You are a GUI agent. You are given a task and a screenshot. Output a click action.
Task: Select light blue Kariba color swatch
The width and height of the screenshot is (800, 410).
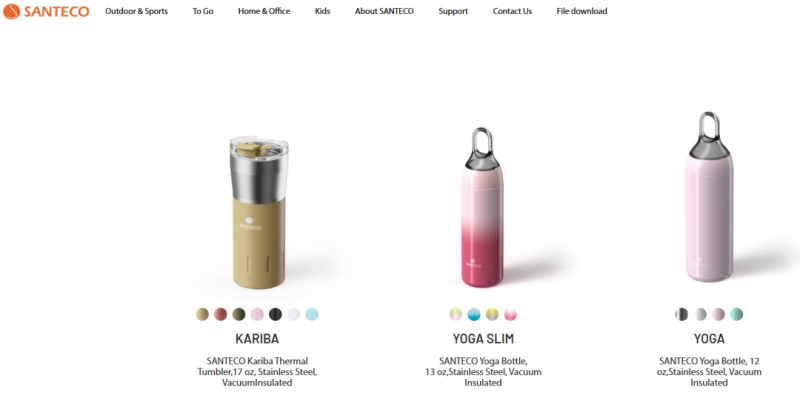(312, 314)
